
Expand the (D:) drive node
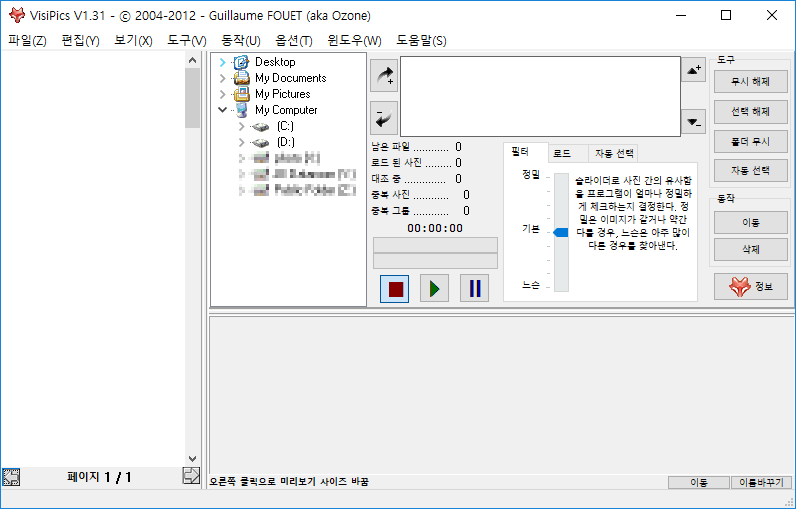coord(242,142)
